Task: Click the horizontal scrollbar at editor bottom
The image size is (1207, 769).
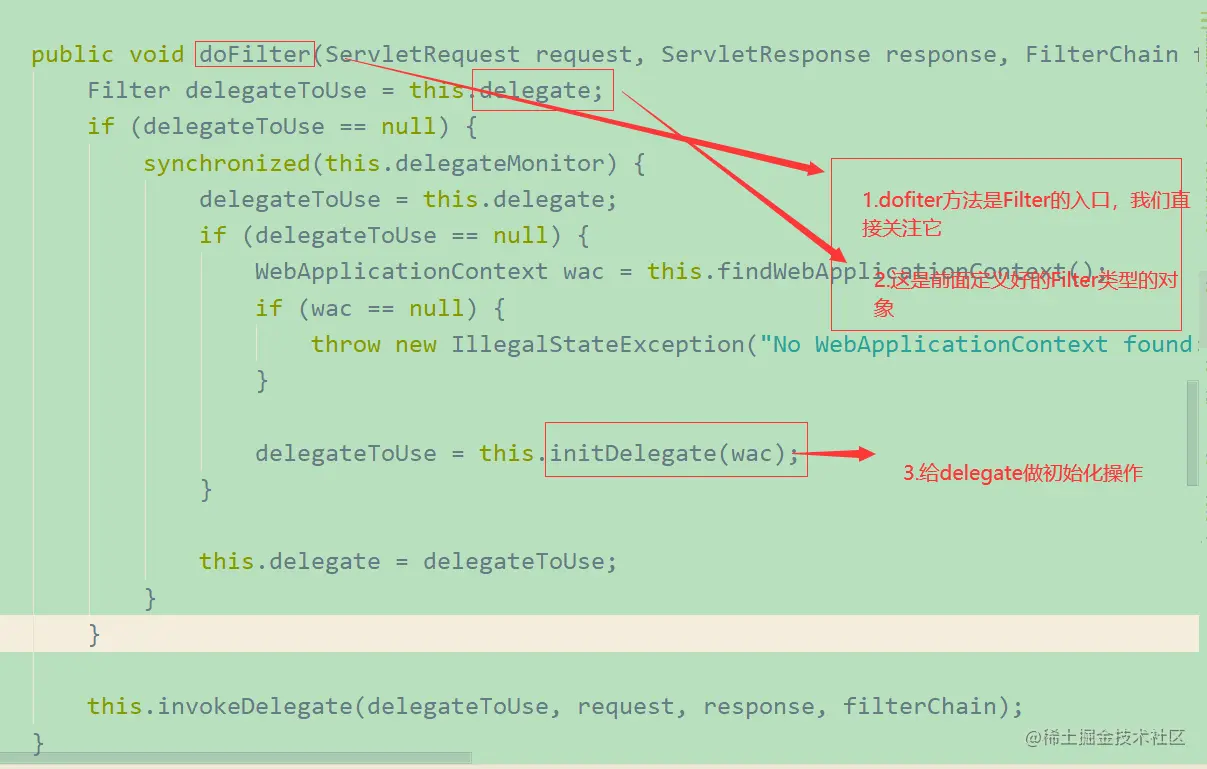Action: [236, 758]
